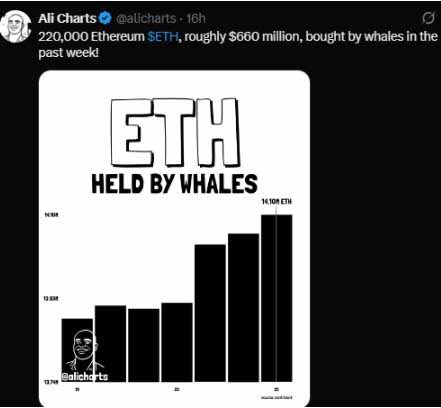The width and height of the screenshot is (441, 408).
Task: Open Ali Charts profile avatar
Action: pyautogui.click(x=15, y=26)
